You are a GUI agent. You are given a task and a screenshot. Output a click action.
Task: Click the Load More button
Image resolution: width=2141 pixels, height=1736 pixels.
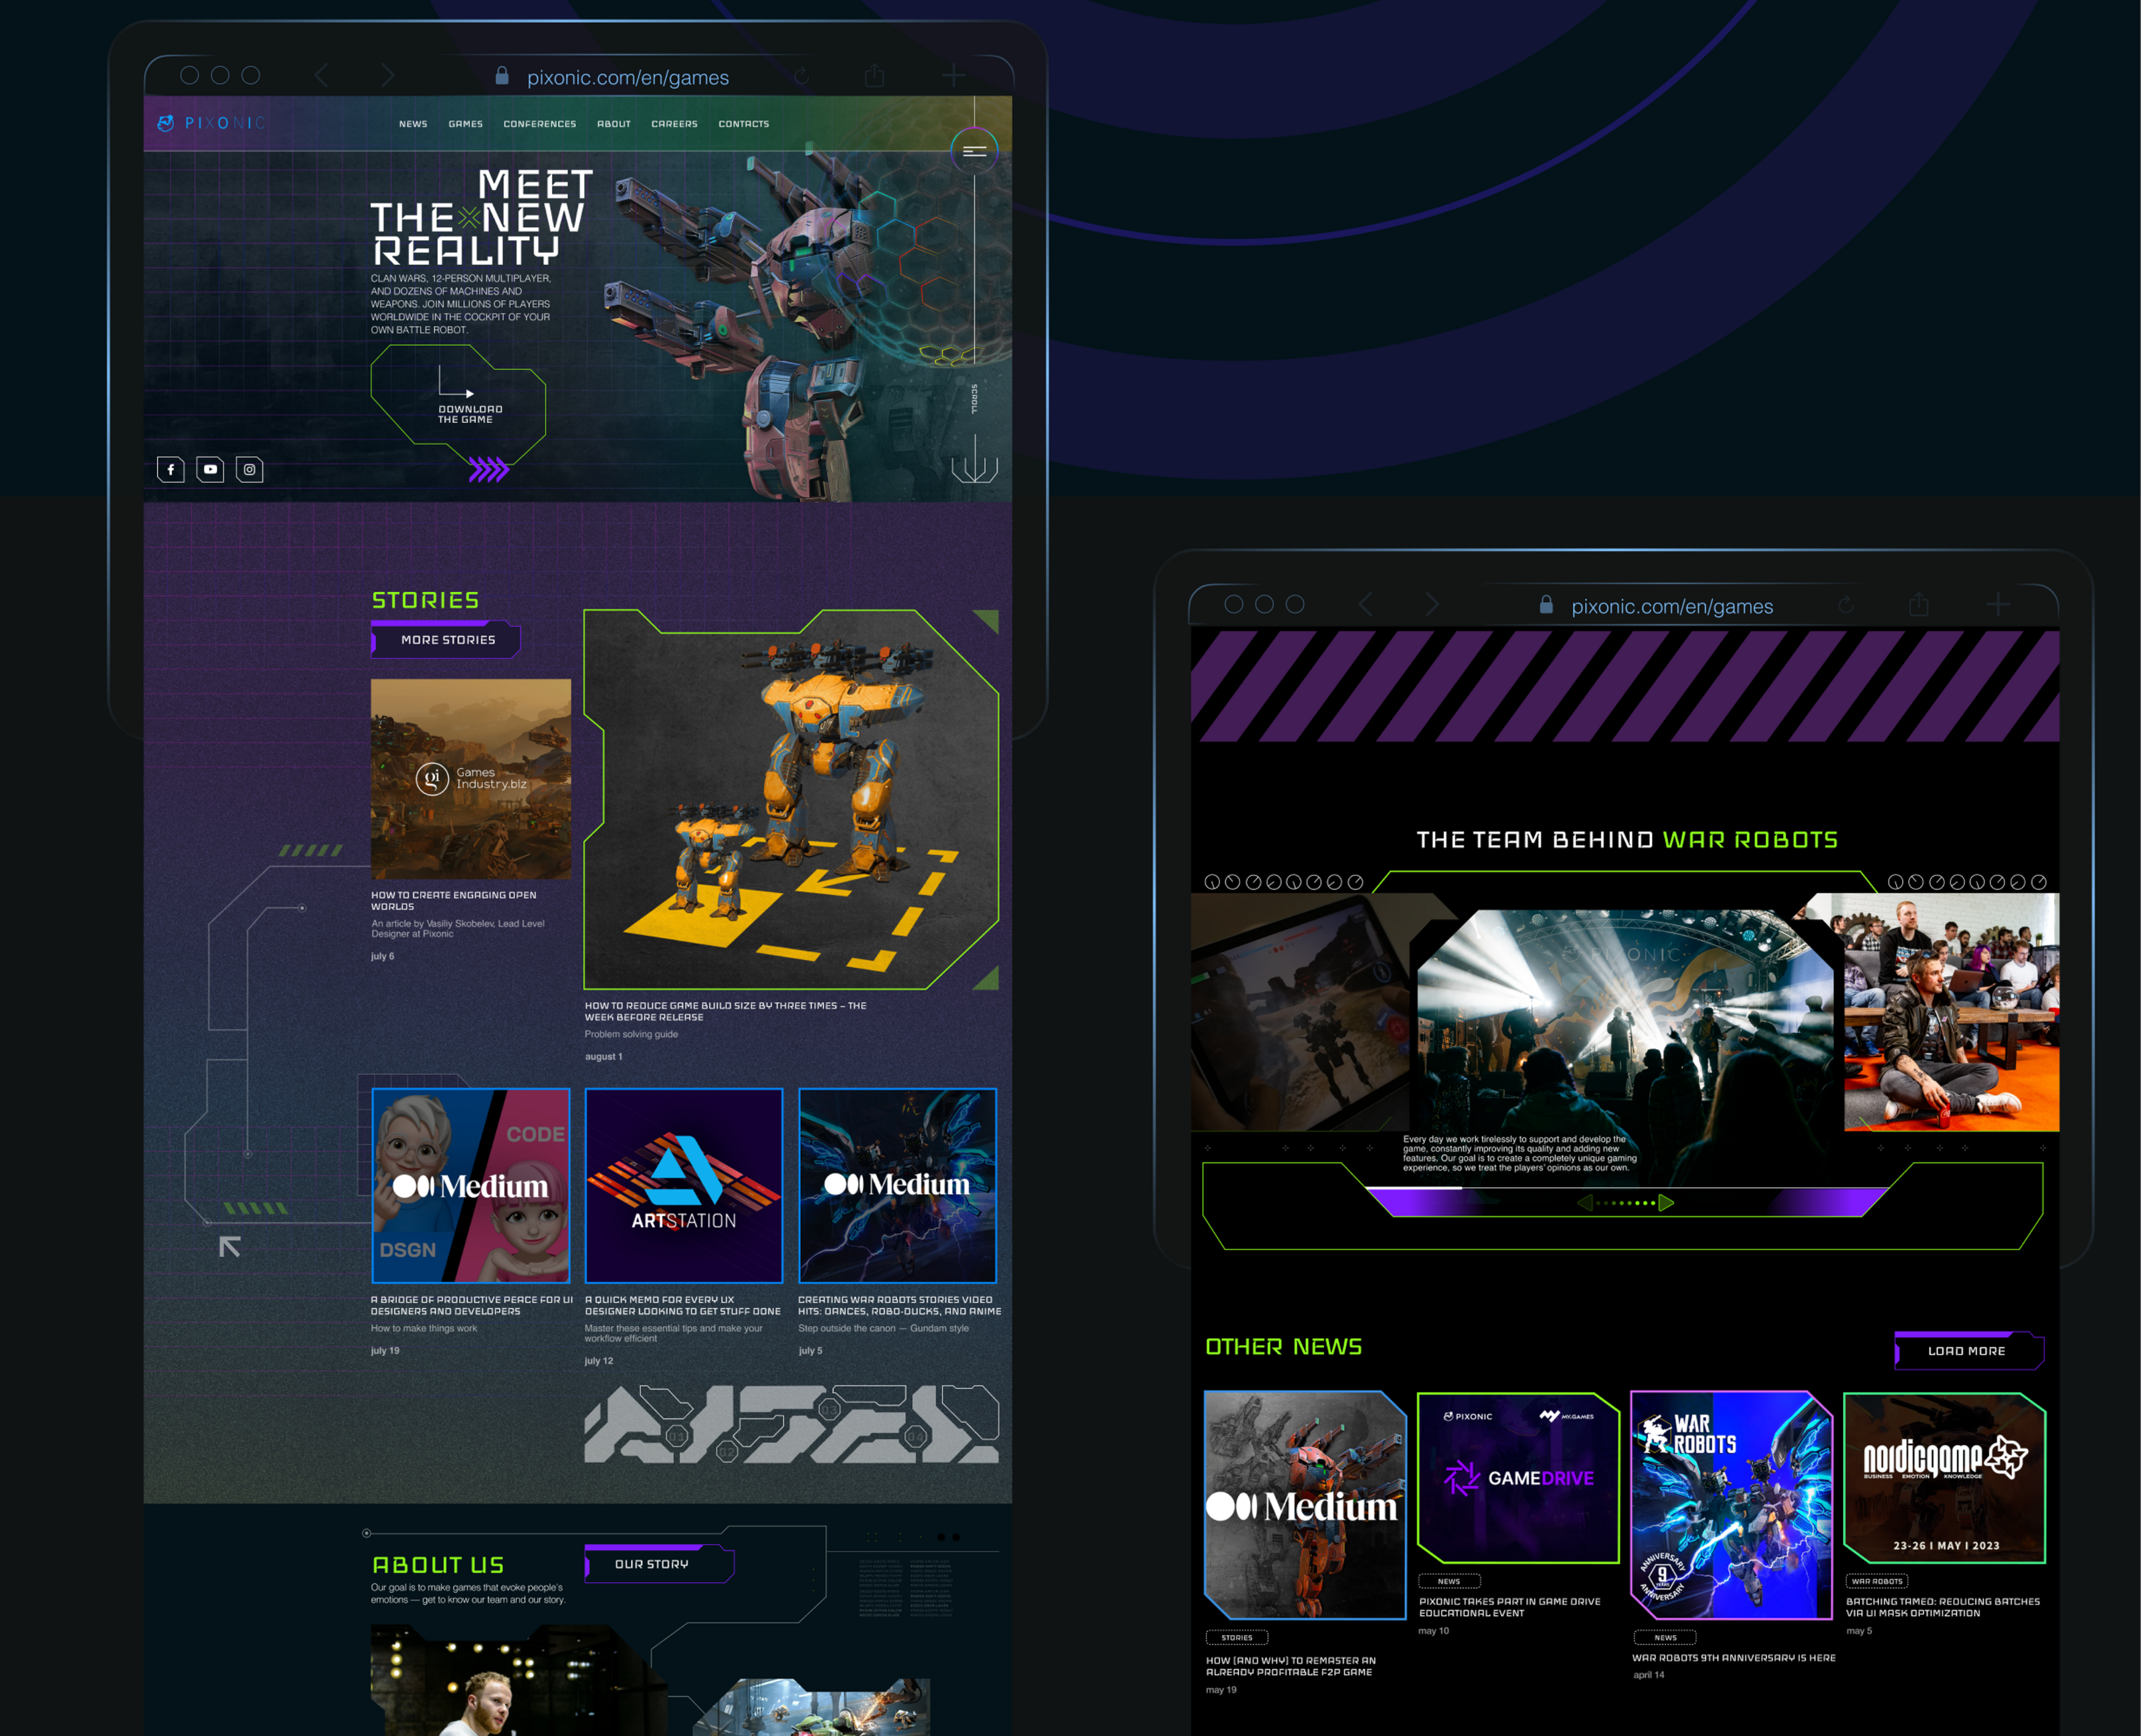(1966, 1351)
